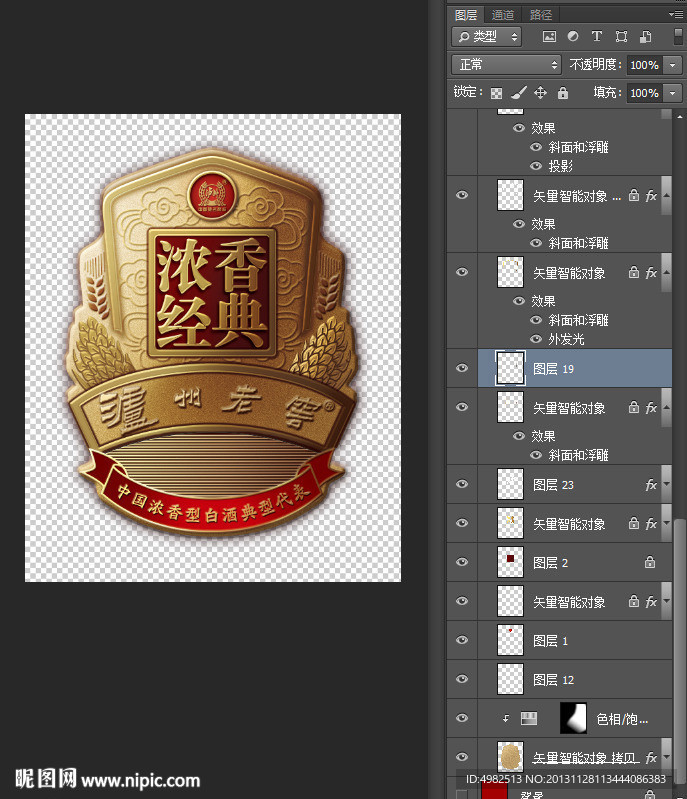Click fx icon on layer with 外发光 effect

pyautogui.click(x=651, y=273)
